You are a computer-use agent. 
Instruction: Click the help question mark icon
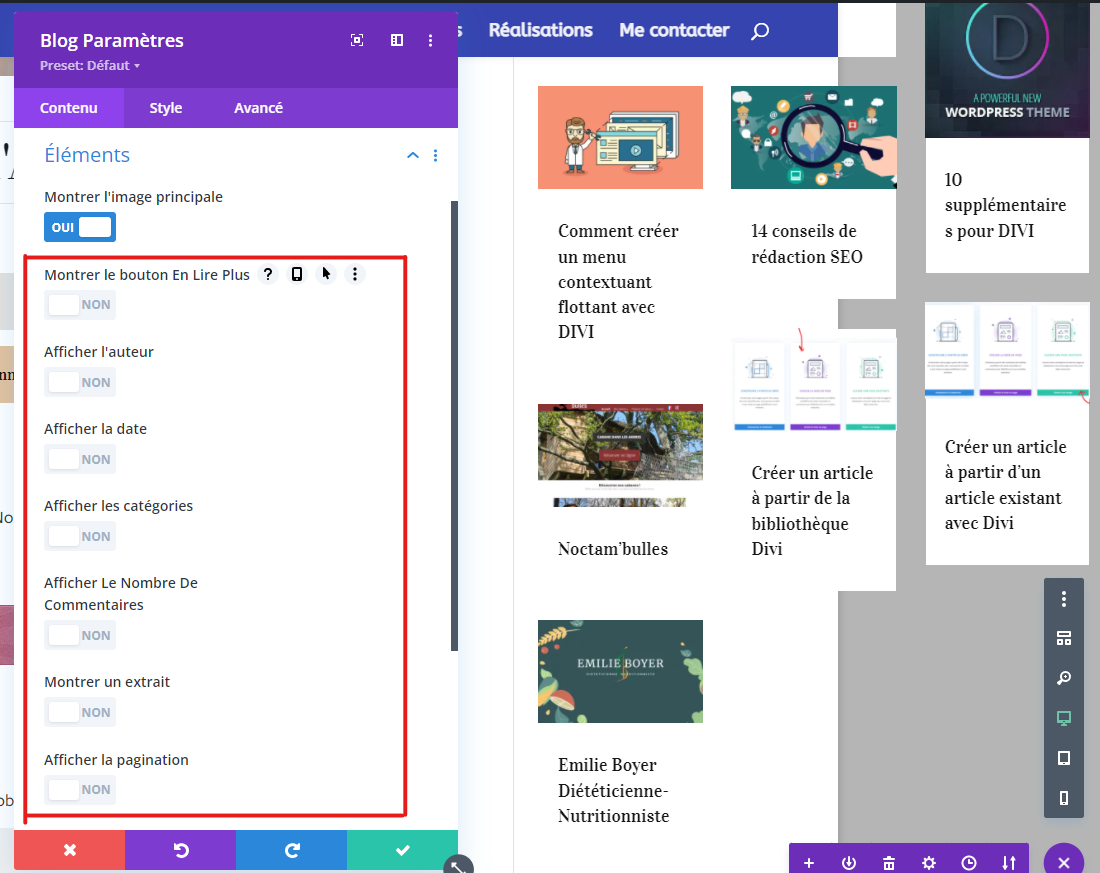click(267, 275)
